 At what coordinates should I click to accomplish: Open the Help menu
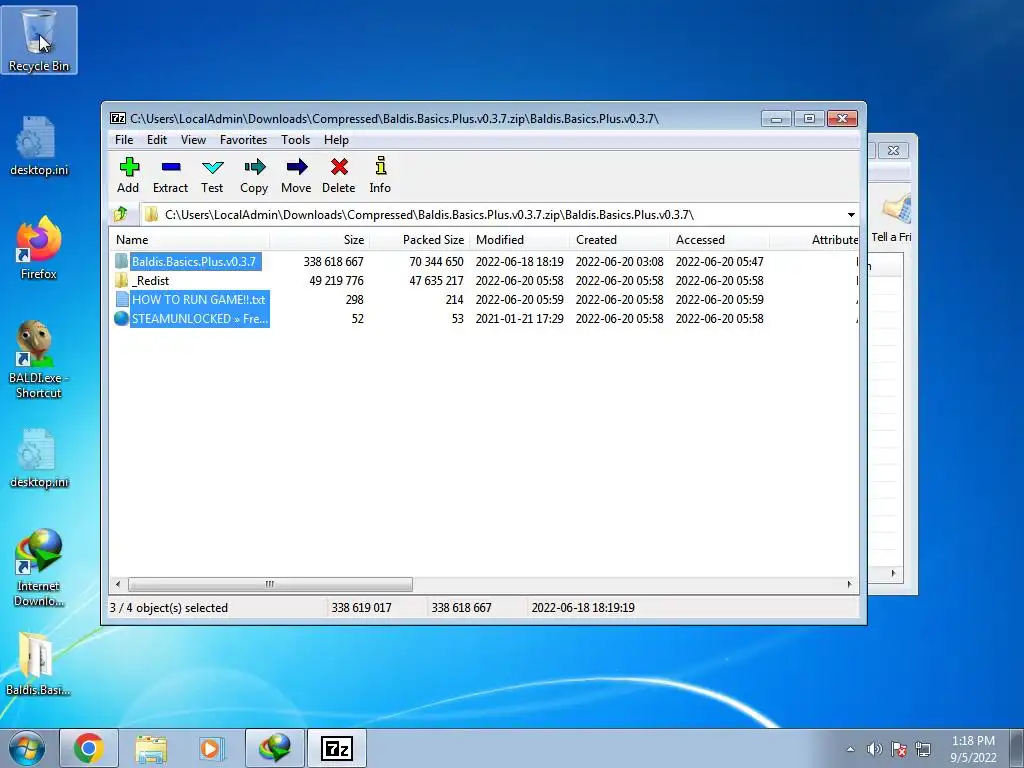click(x=336, y=140)
